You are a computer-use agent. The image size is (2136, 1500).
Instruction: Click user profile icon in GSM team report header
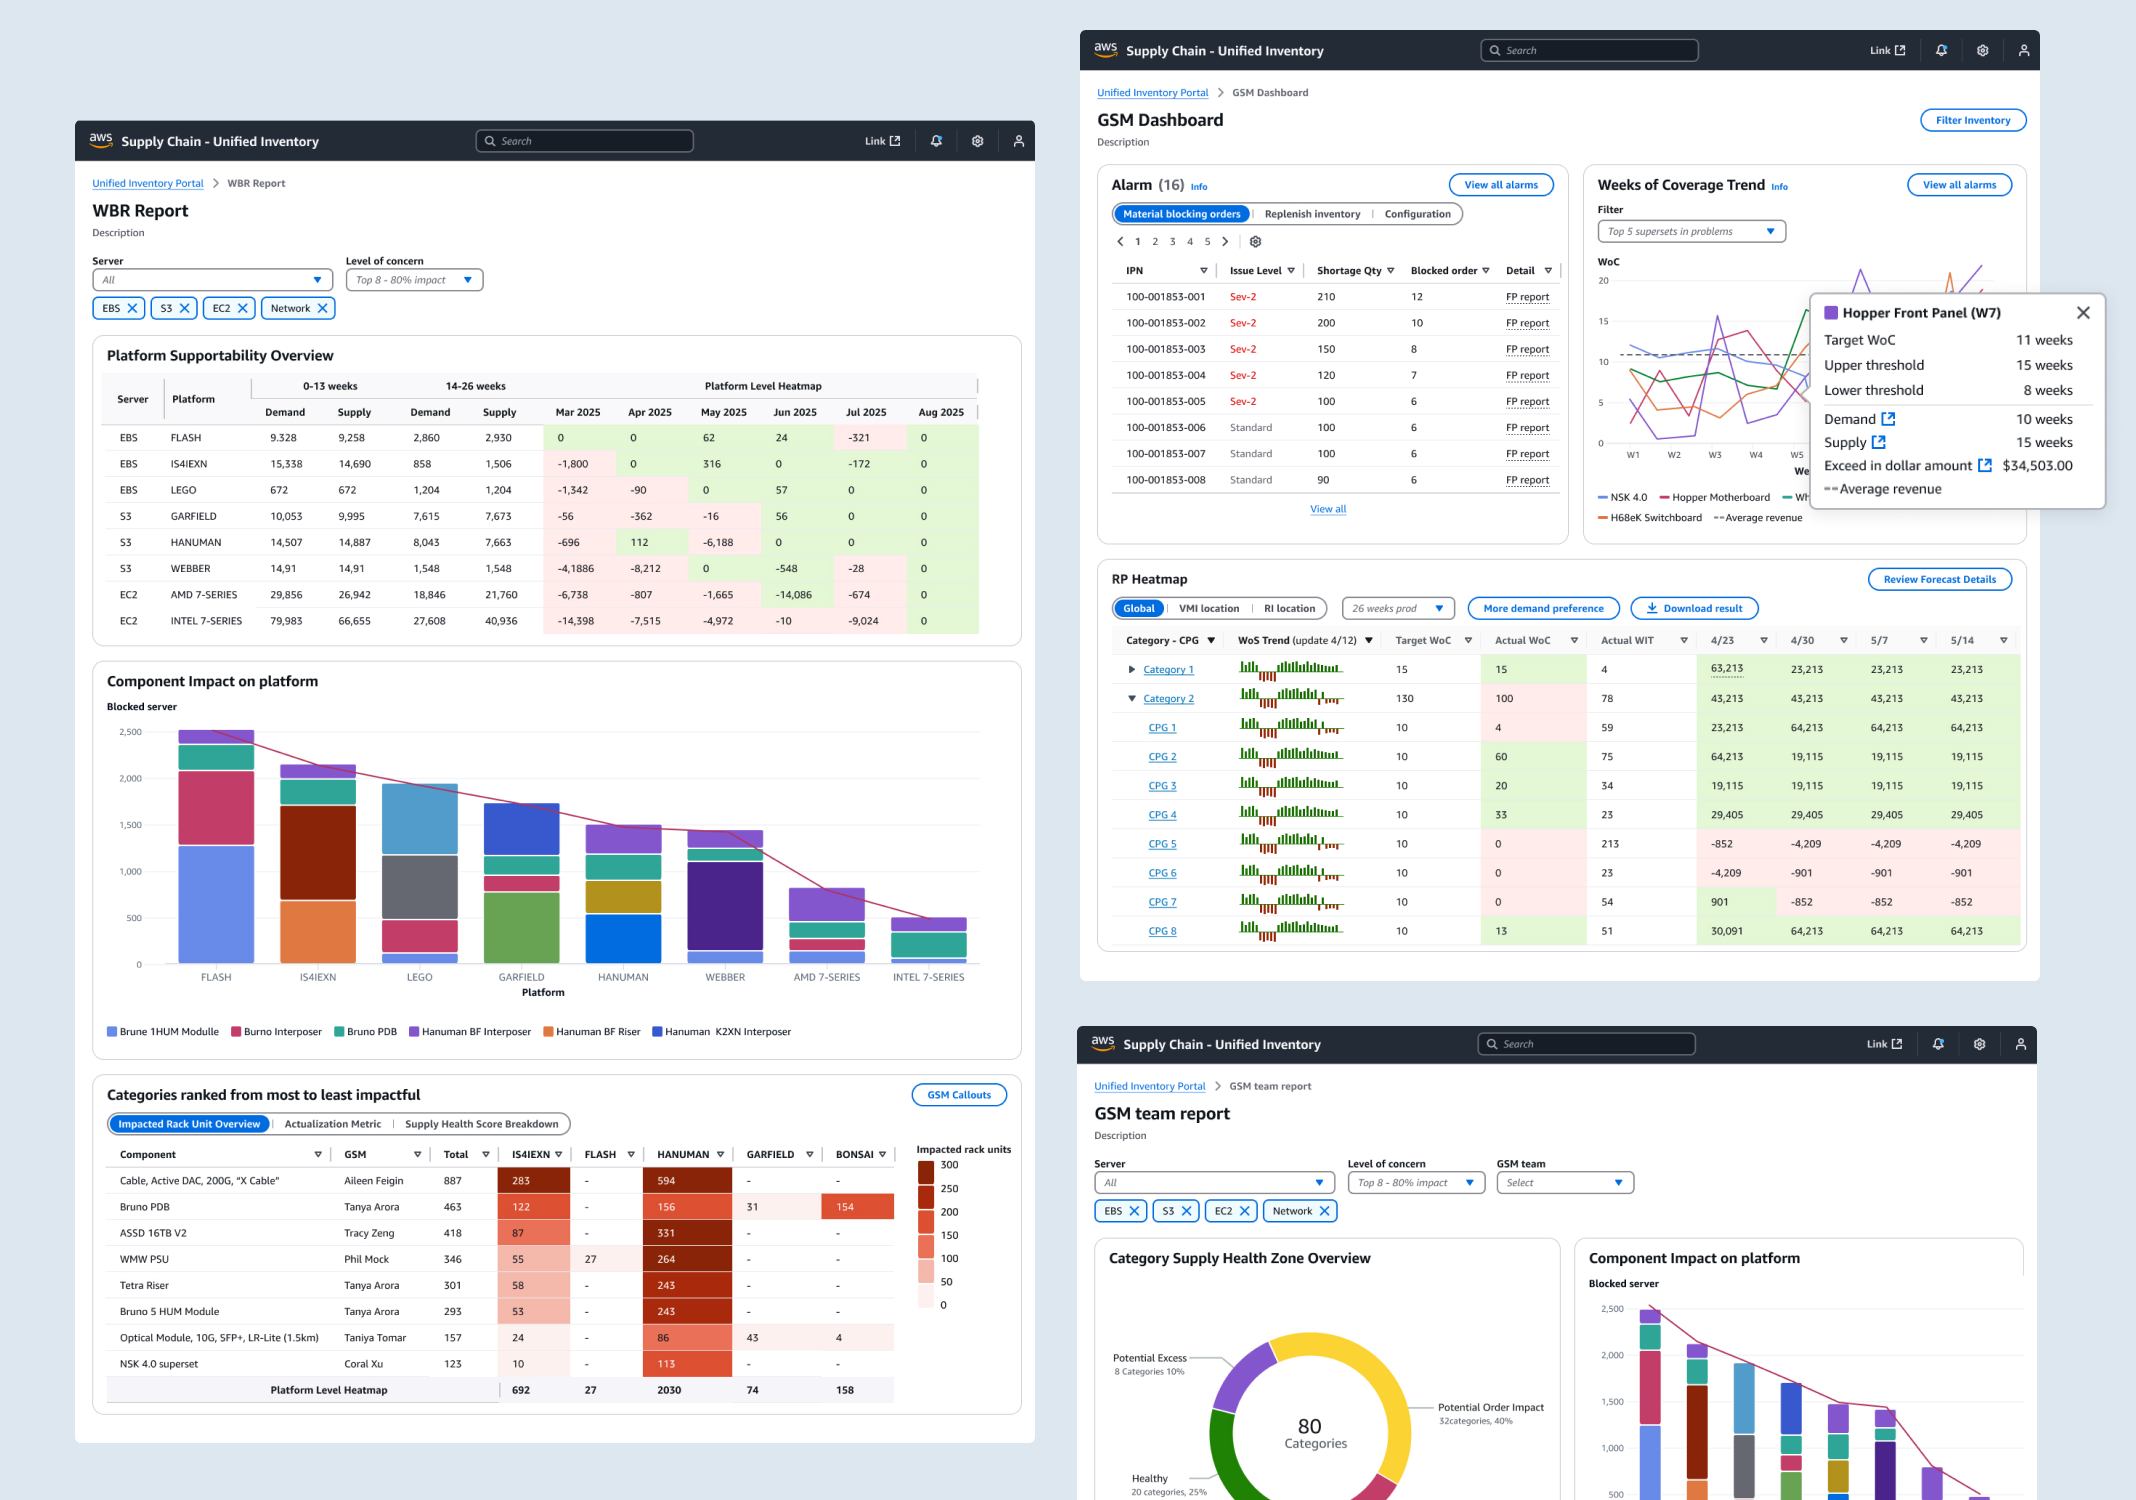tap(2020, 1044)
